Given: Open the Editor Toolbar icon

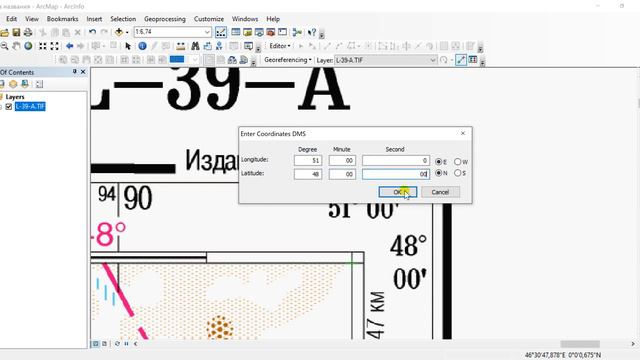Looking at the screenshot, I should point(221,32).
